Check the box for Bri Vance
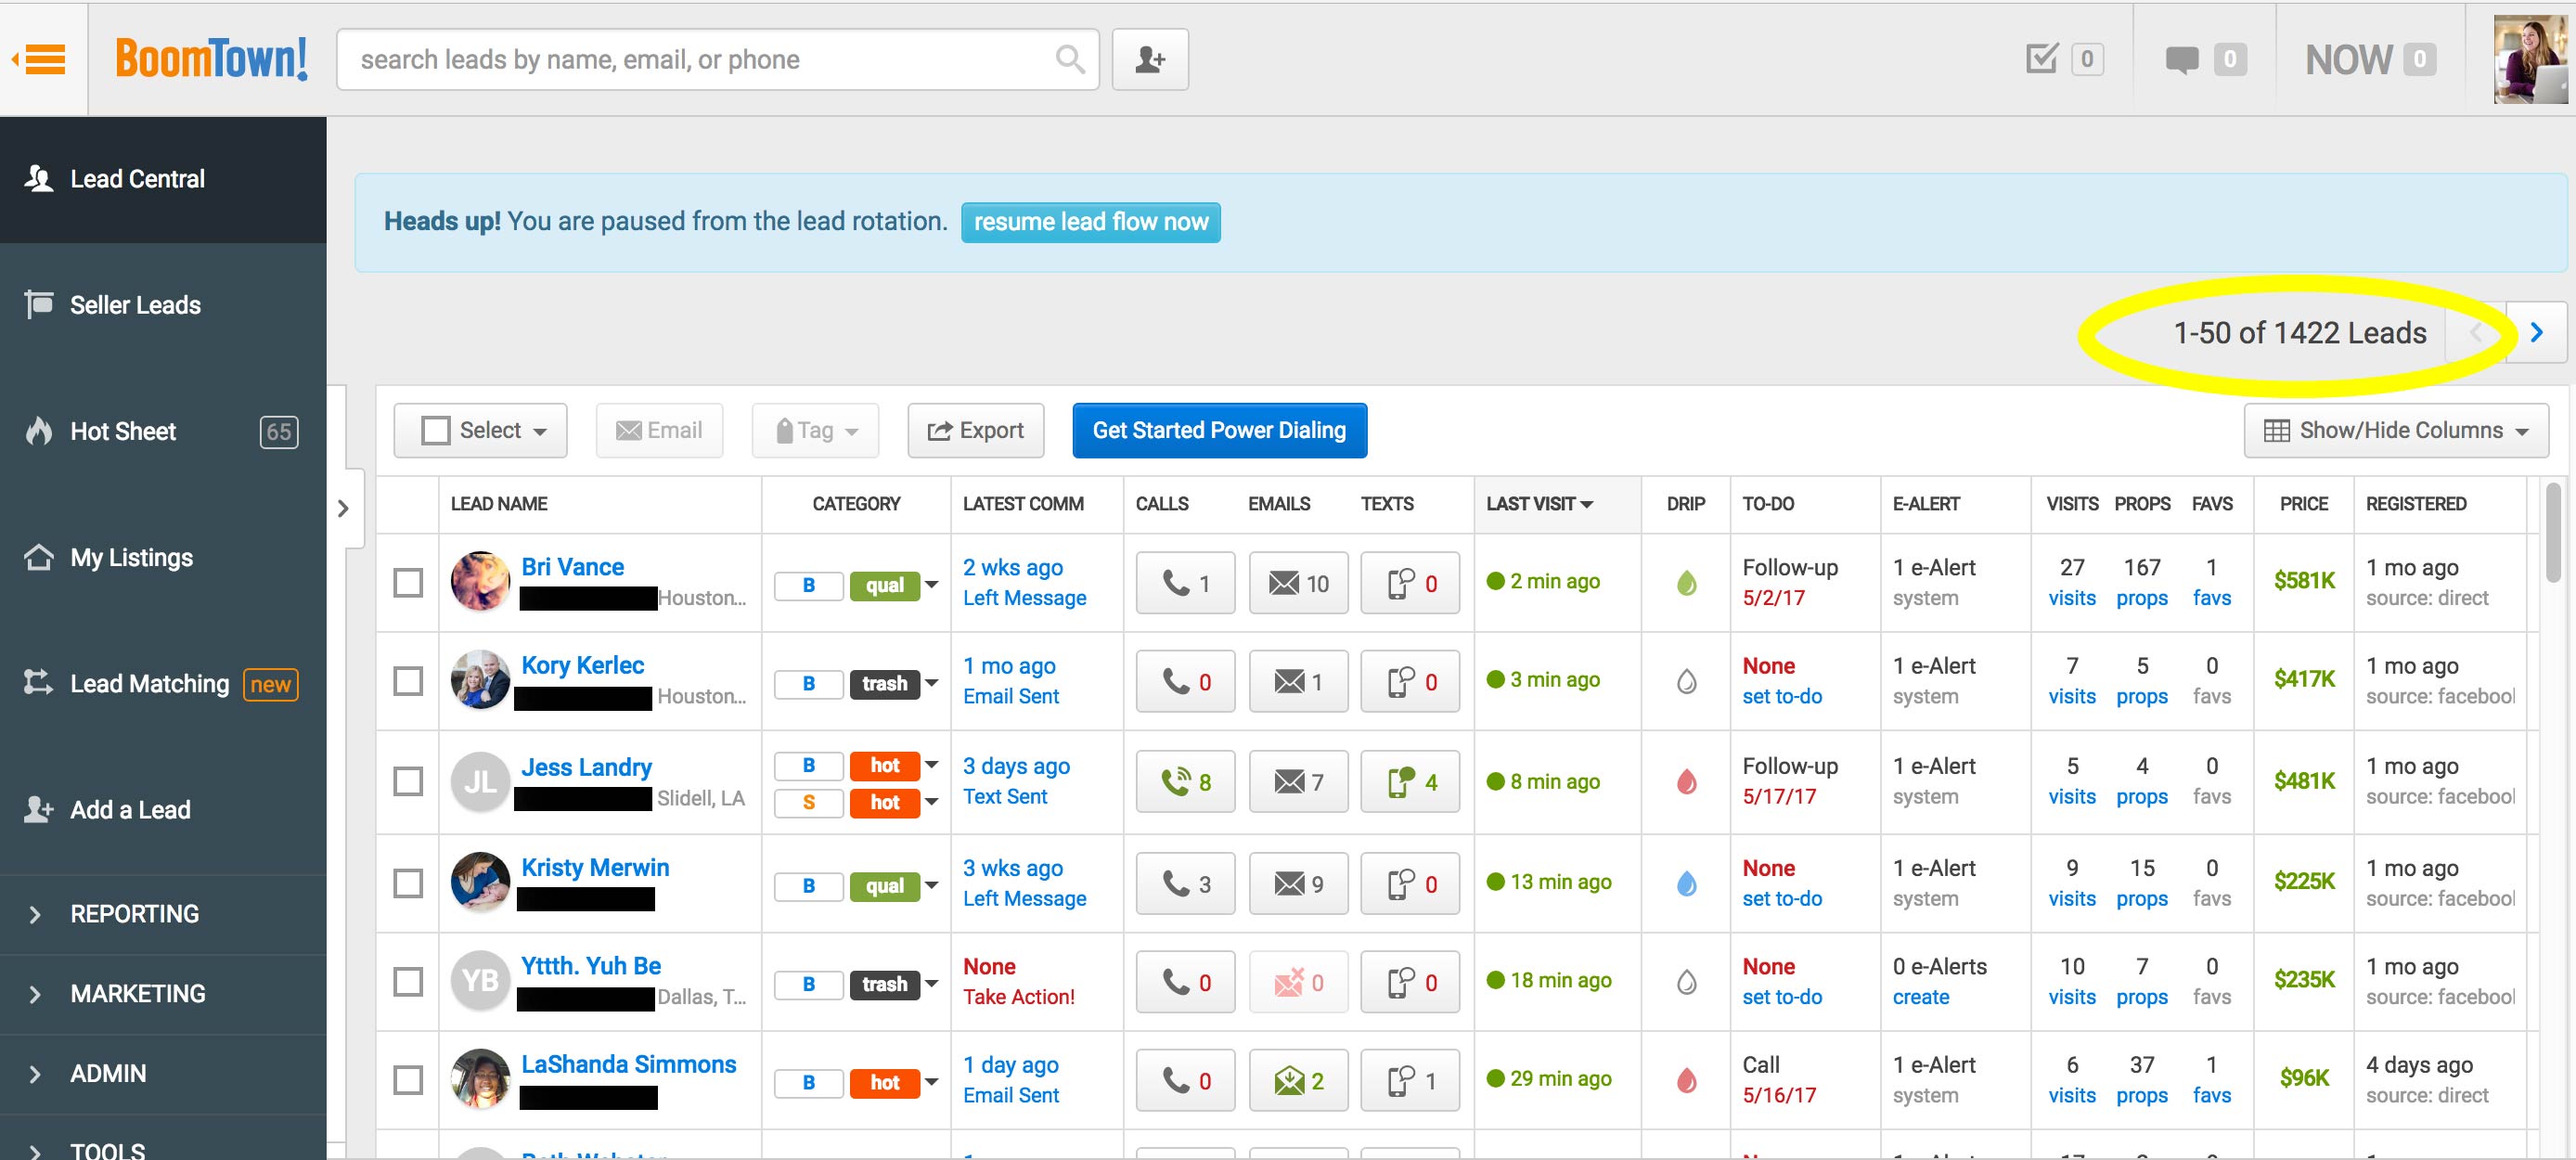 coord(408,583)
